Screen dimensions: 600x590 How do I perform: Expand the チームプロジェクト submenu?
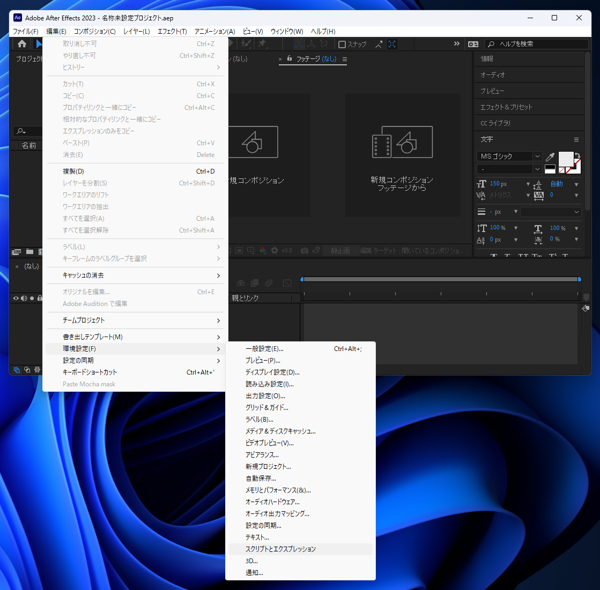click(135, 320)
